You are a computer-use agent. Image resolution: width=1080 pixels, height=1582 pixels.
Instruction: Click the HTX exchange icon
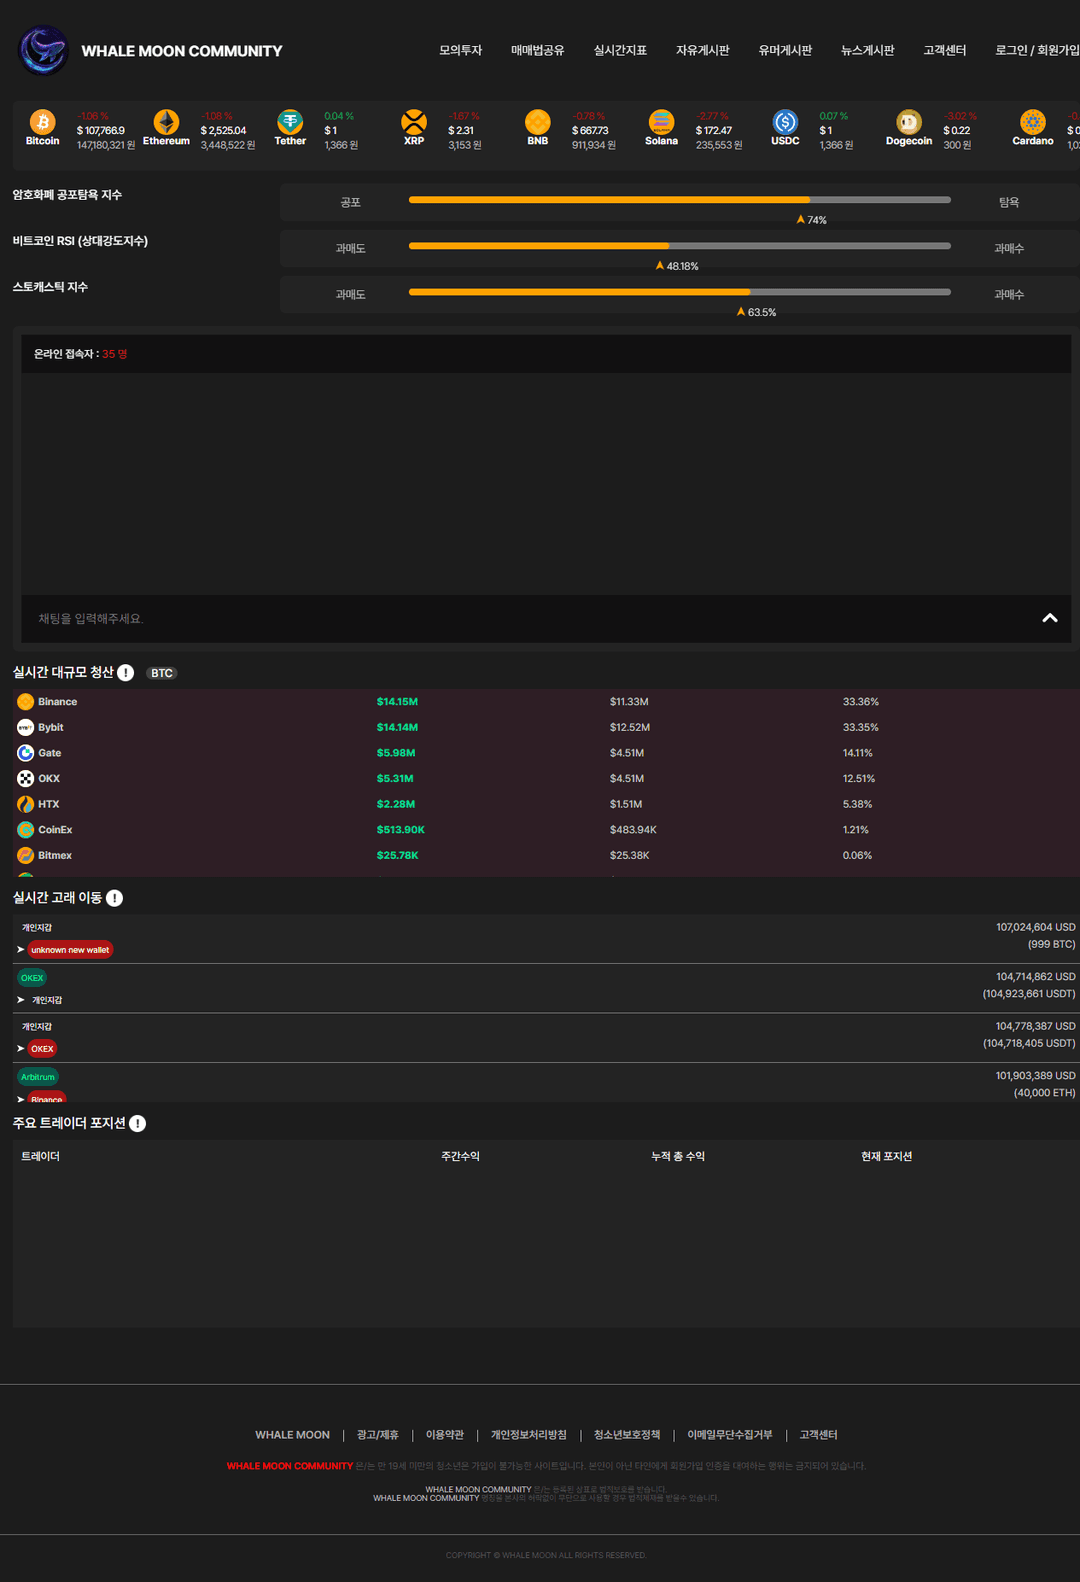tap(26, 804)
